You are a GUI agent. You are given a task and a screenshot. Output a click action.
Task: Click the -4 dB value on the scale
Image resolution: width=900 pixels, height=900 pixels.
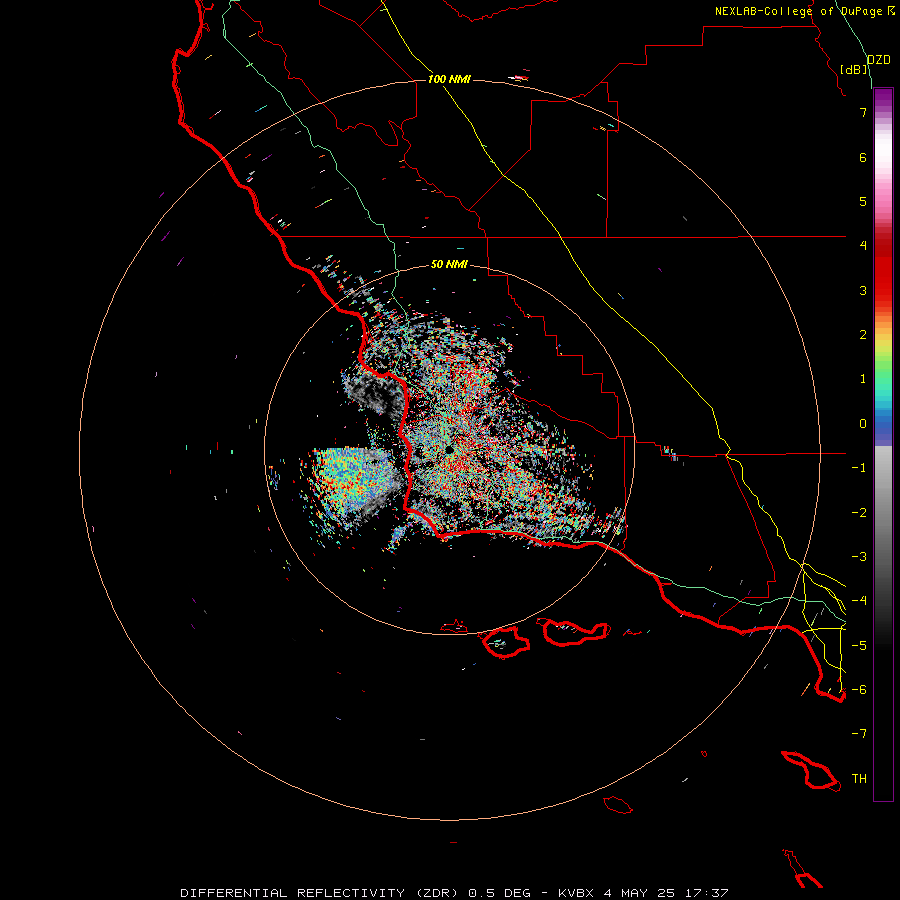(859, 601)
